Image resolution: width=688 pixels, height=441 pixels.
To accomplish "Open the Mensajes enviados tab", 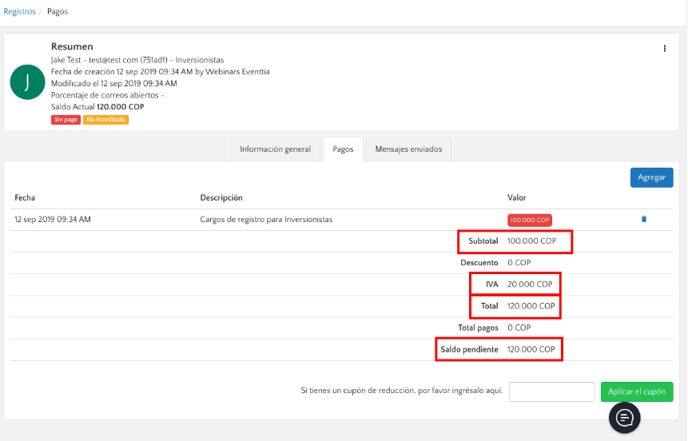I will (407, 149).
